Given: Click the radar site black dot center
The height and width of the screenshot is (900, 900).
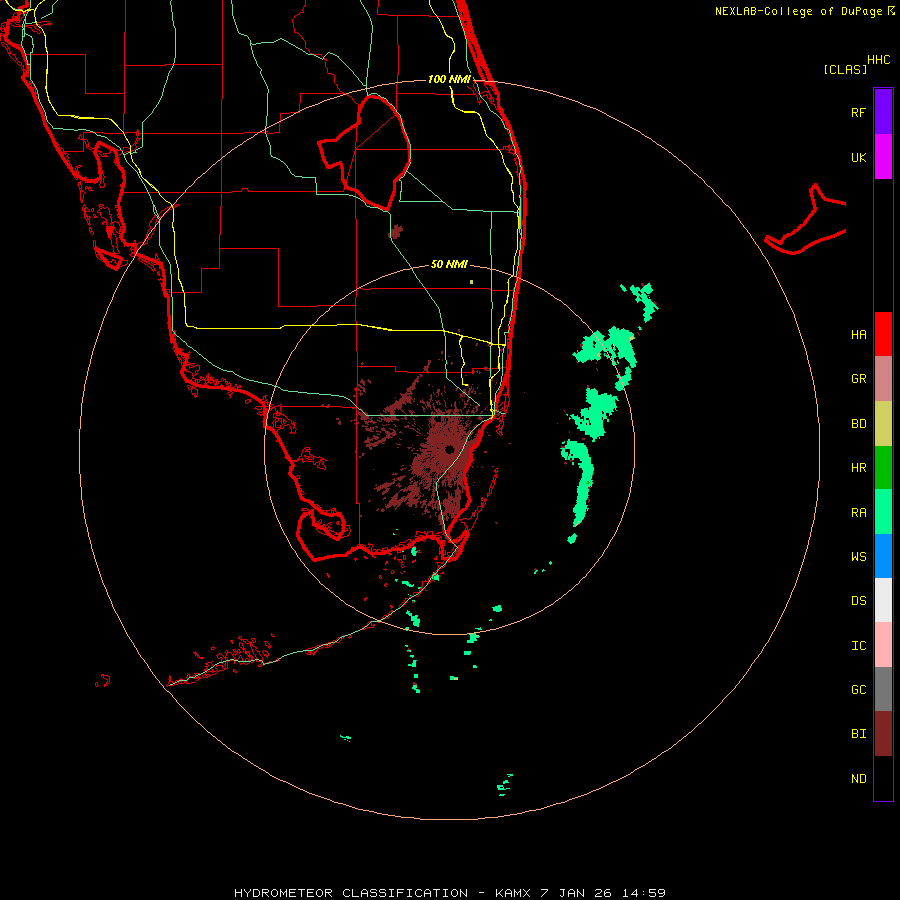Looking at the screenshot, I should click(449, 449).
